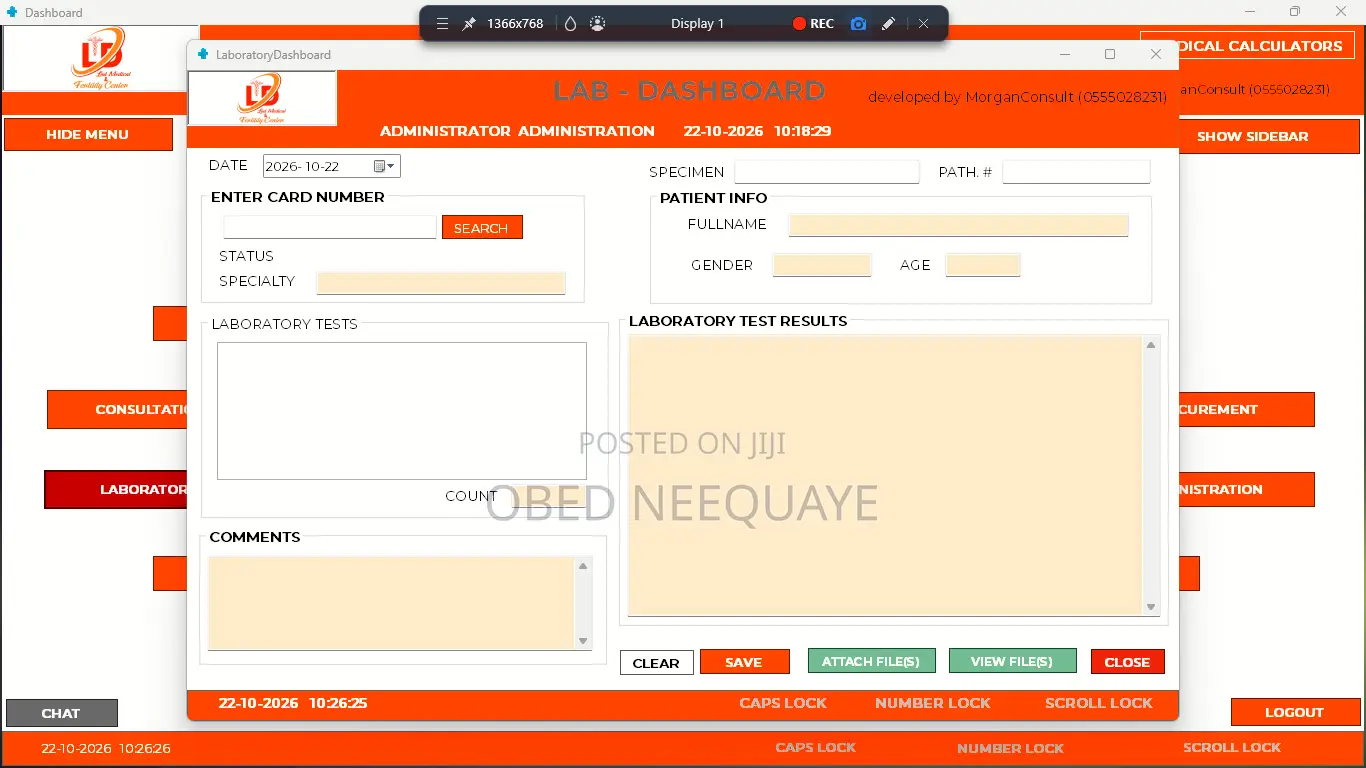Toggle the recorder water-drop blur icon
Viewport: 1366px width, 768px height.
[570, 23]
